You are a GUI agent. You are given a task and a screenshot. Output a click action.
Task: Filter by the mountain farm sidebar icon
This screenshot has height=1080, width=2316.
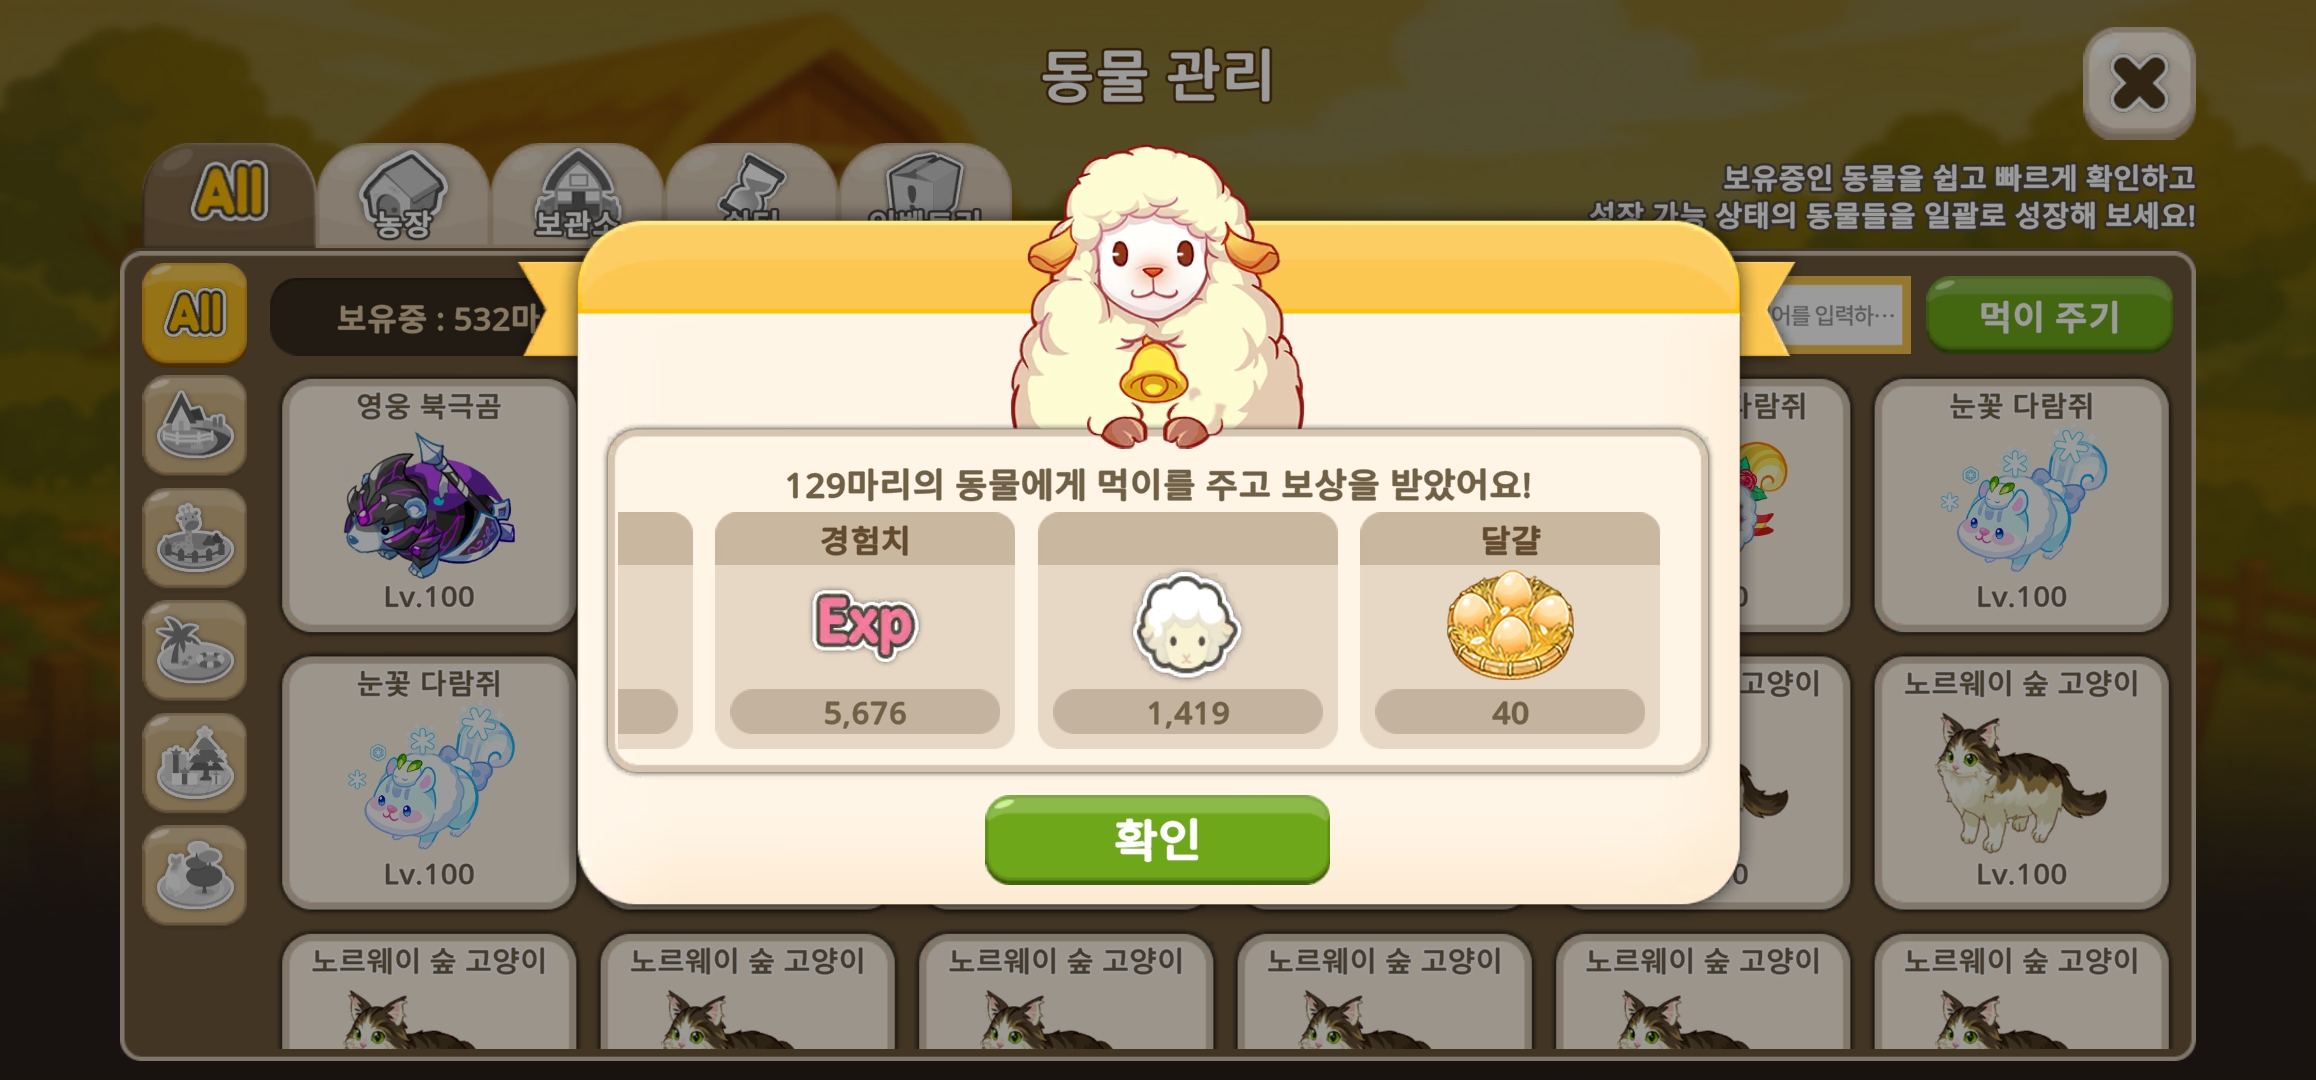click(x=195, y=425)
